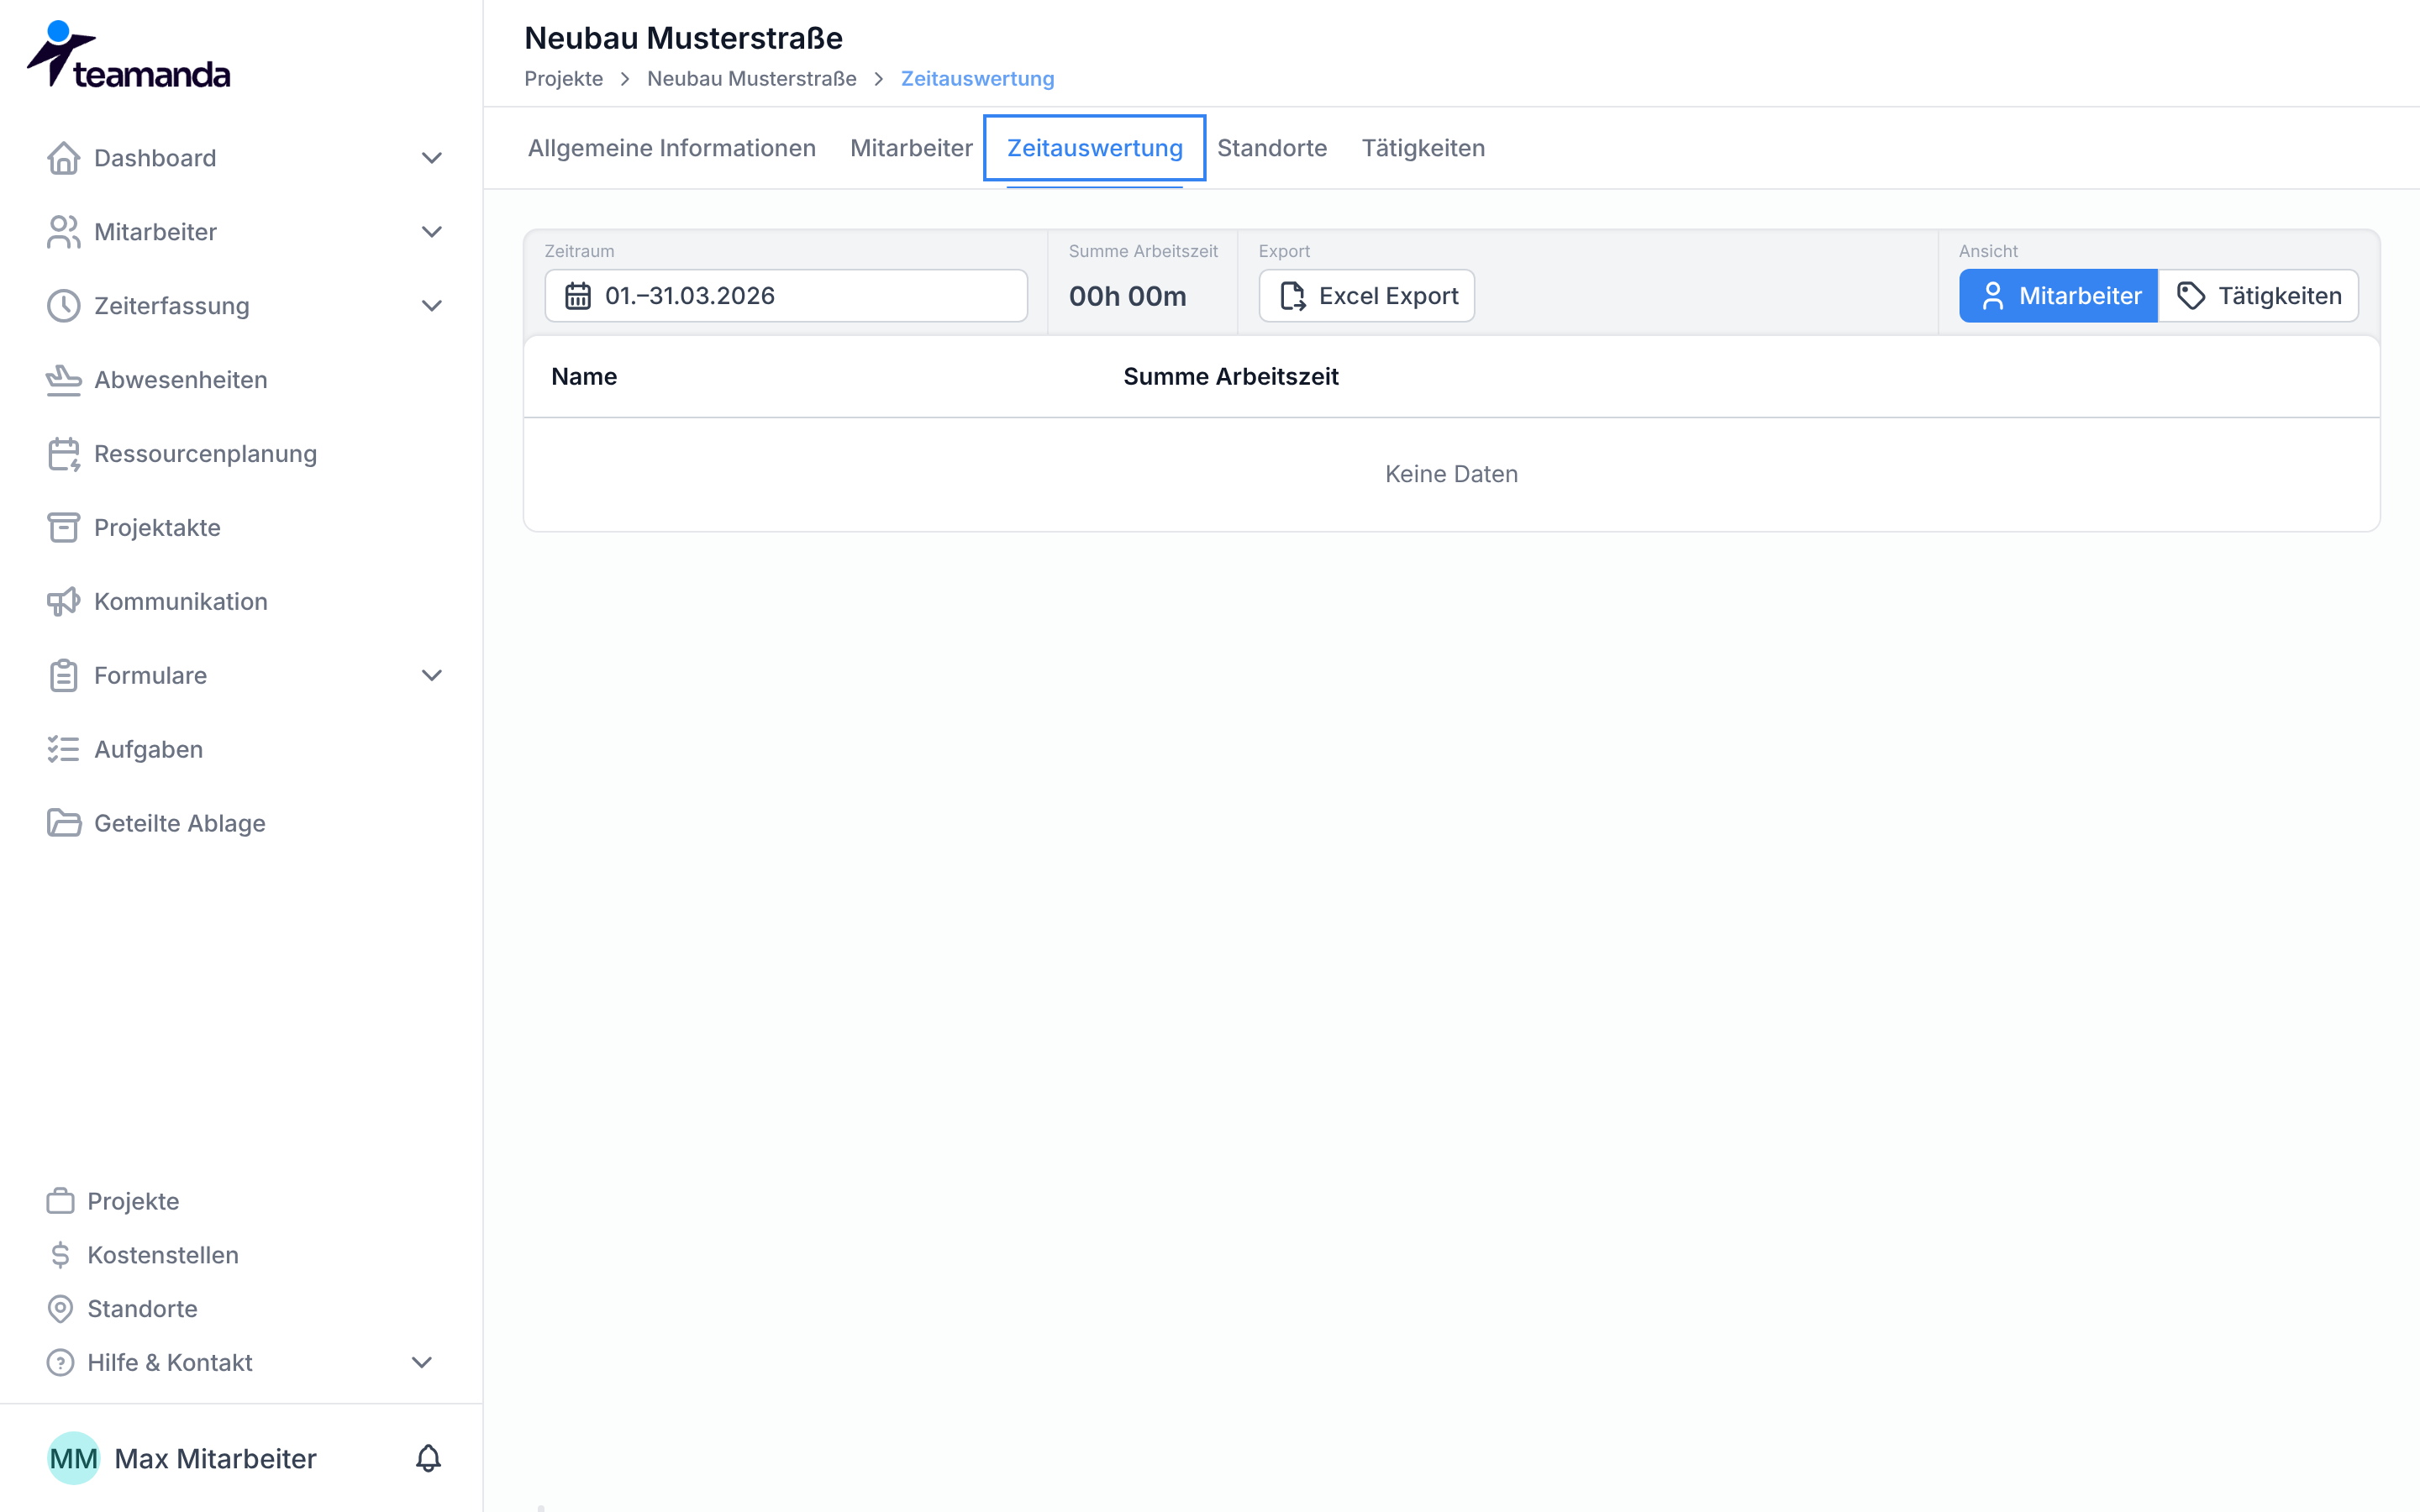The height and width of the screenshot is (1512, 2420).
Task: Click the Geteilte Ablage folder icon
Action: coord(63,824)
